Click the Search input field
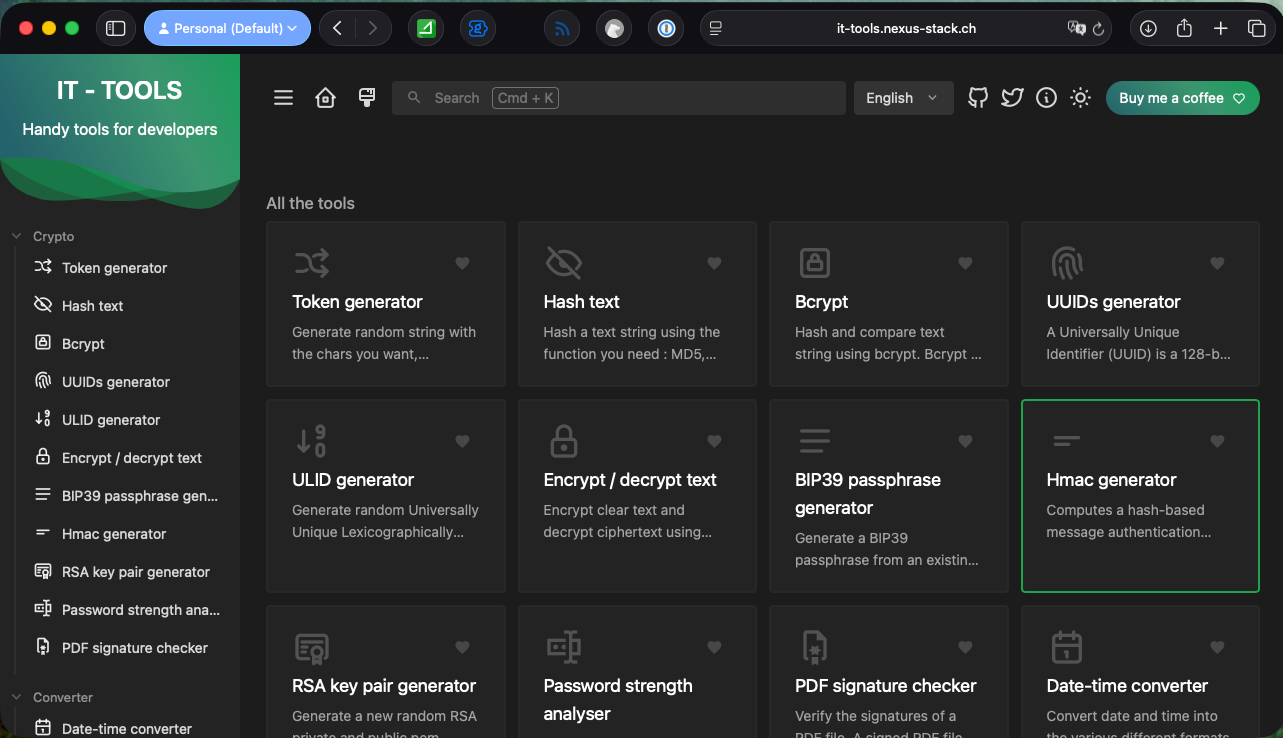 (618, 98)
